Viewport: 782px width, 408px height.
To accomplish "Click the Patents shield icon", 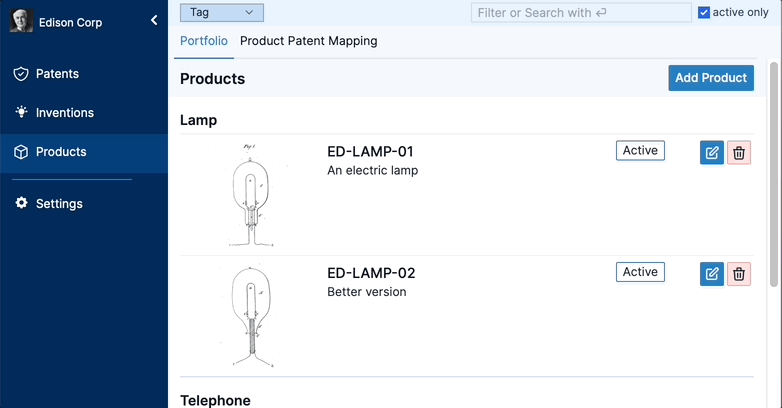I will (x=21, y=74).
